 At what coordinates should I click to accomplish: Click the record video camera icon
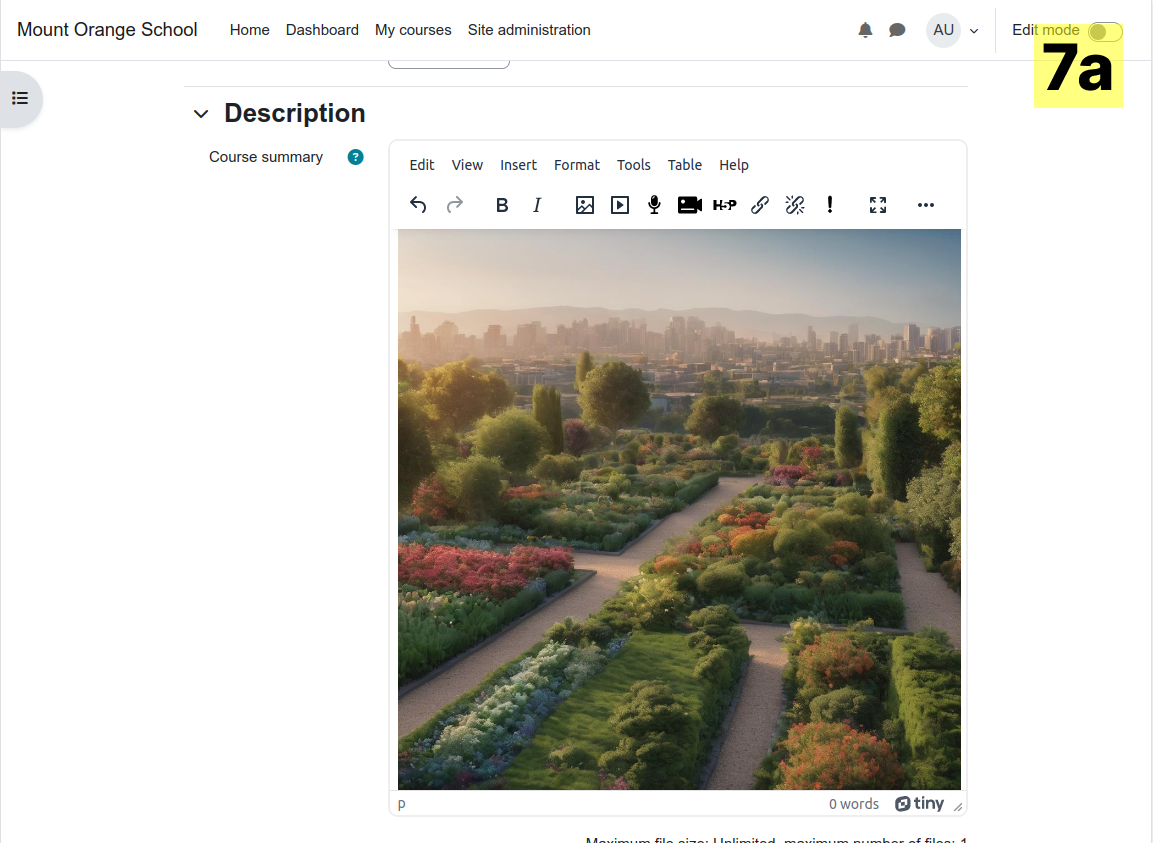(690, 205)
